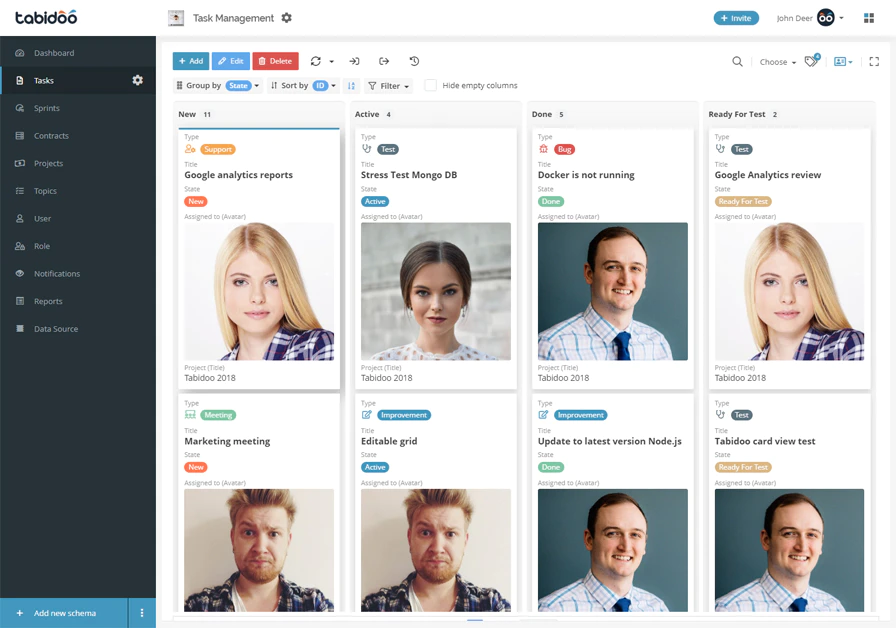Click the import arrow icon

pyautogui.click(x=354, y=61)
